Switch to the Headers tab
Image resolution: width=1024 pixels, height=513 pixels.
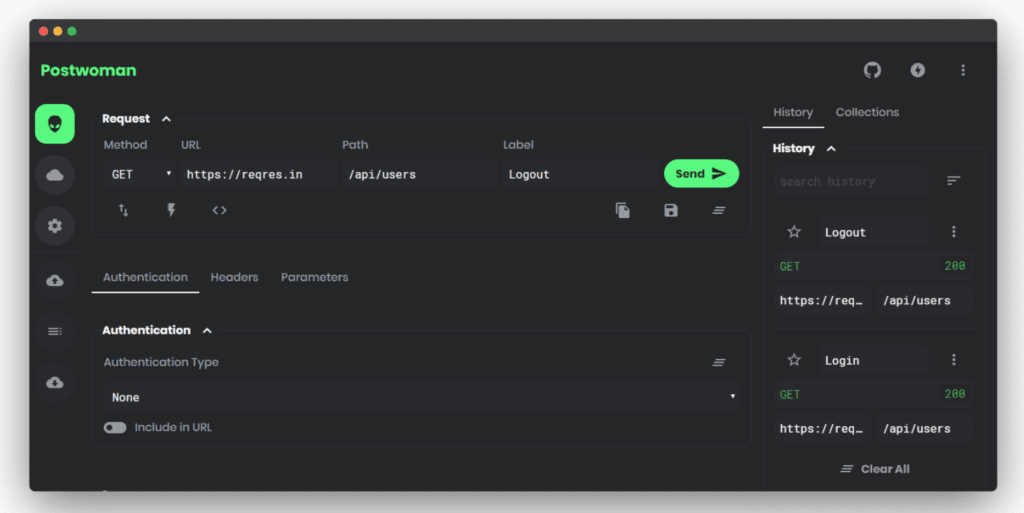tap(234, 277)
